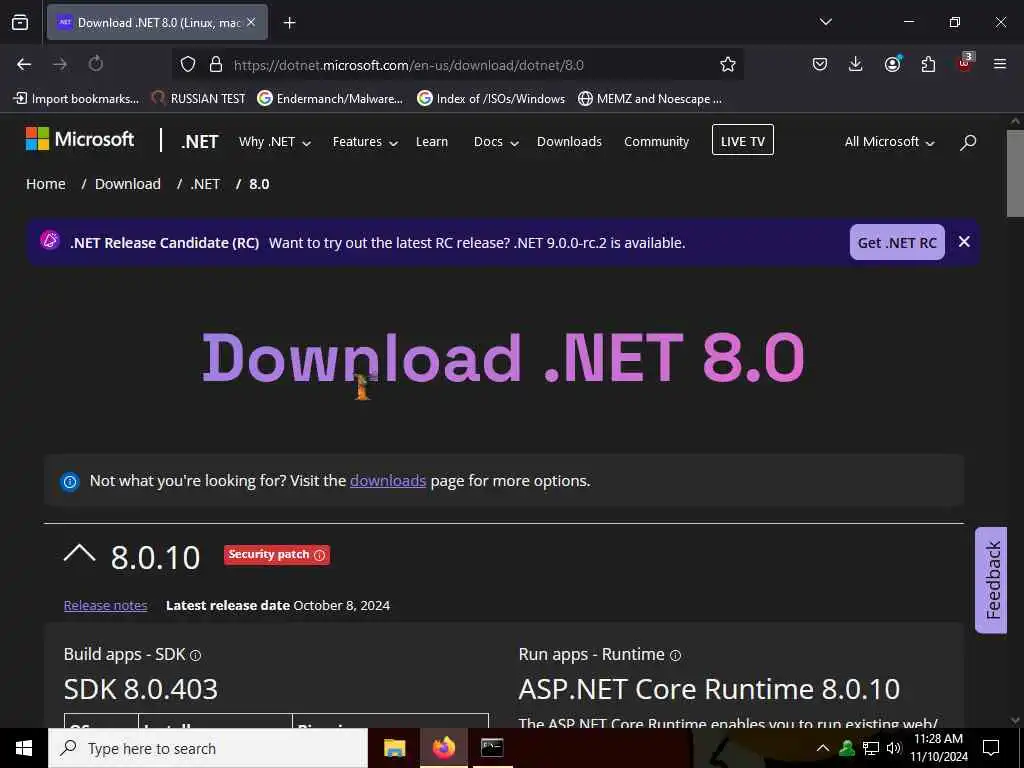The width and height of the screenshot is (1024, 768).
Task: Open the Firefox account icon
Action: (x=892, y=64)
